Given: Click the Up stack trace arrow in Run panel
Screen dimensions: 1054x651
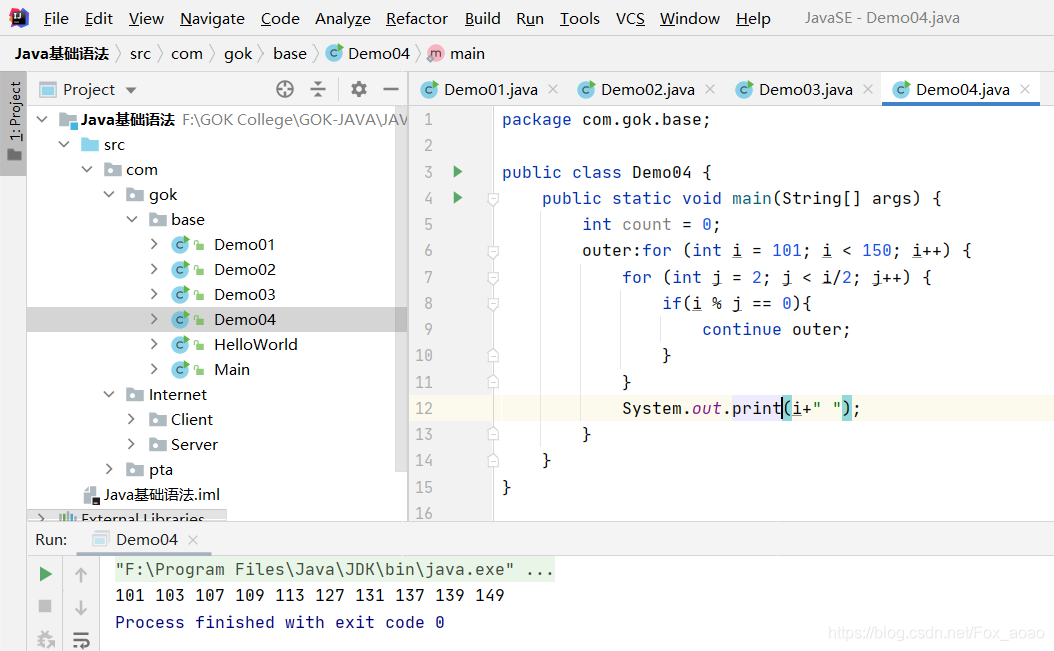Looking at the screenshot, I should tap(81, 574).
